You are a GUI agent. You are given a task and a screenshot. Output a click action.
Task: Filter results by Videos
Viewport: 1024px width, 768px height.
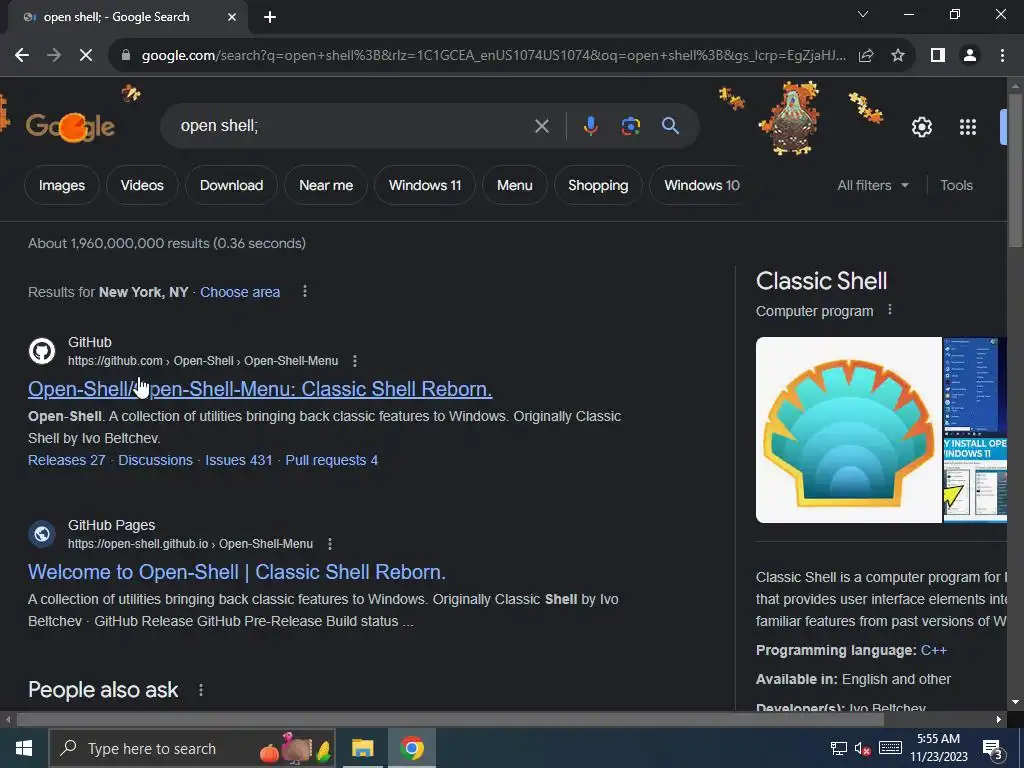(x=142, y=185)
